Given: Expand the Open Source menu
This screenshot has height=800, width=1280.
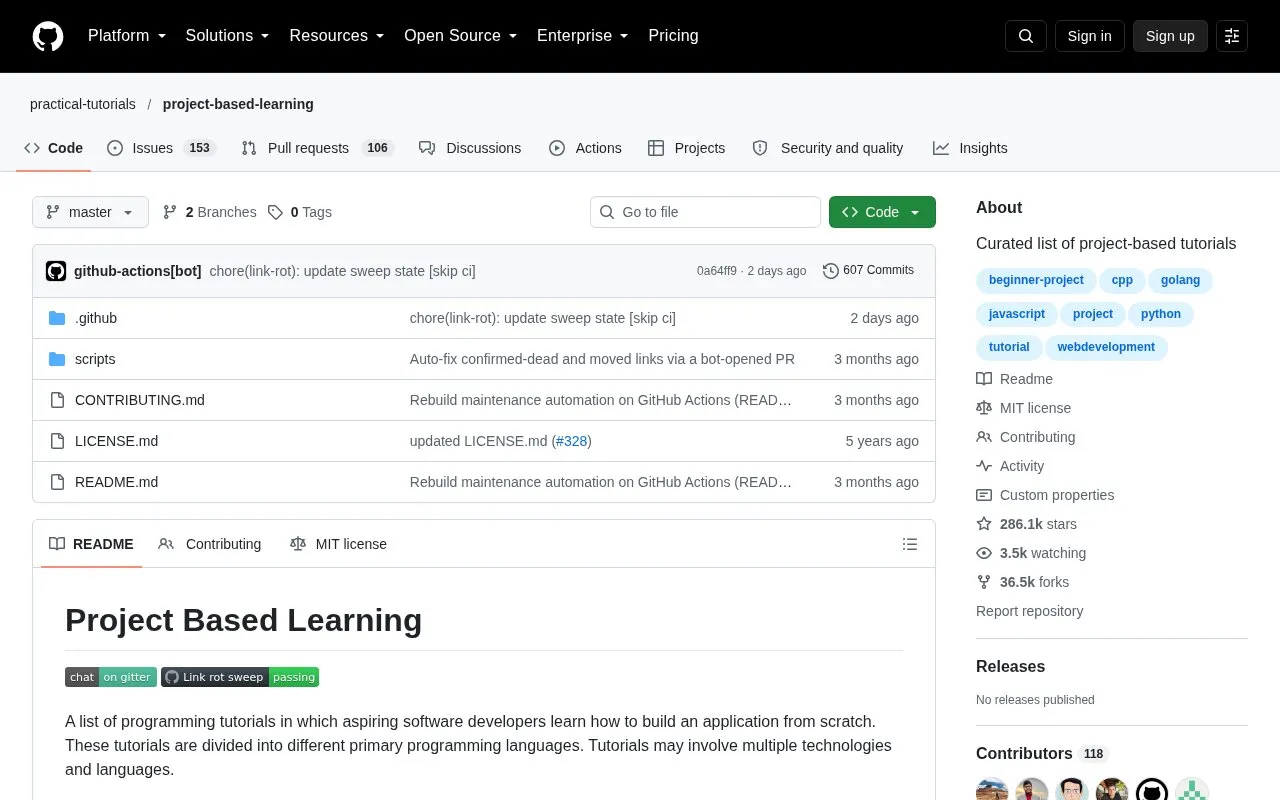Looking at the screenshot, I should tap(461, 36).
